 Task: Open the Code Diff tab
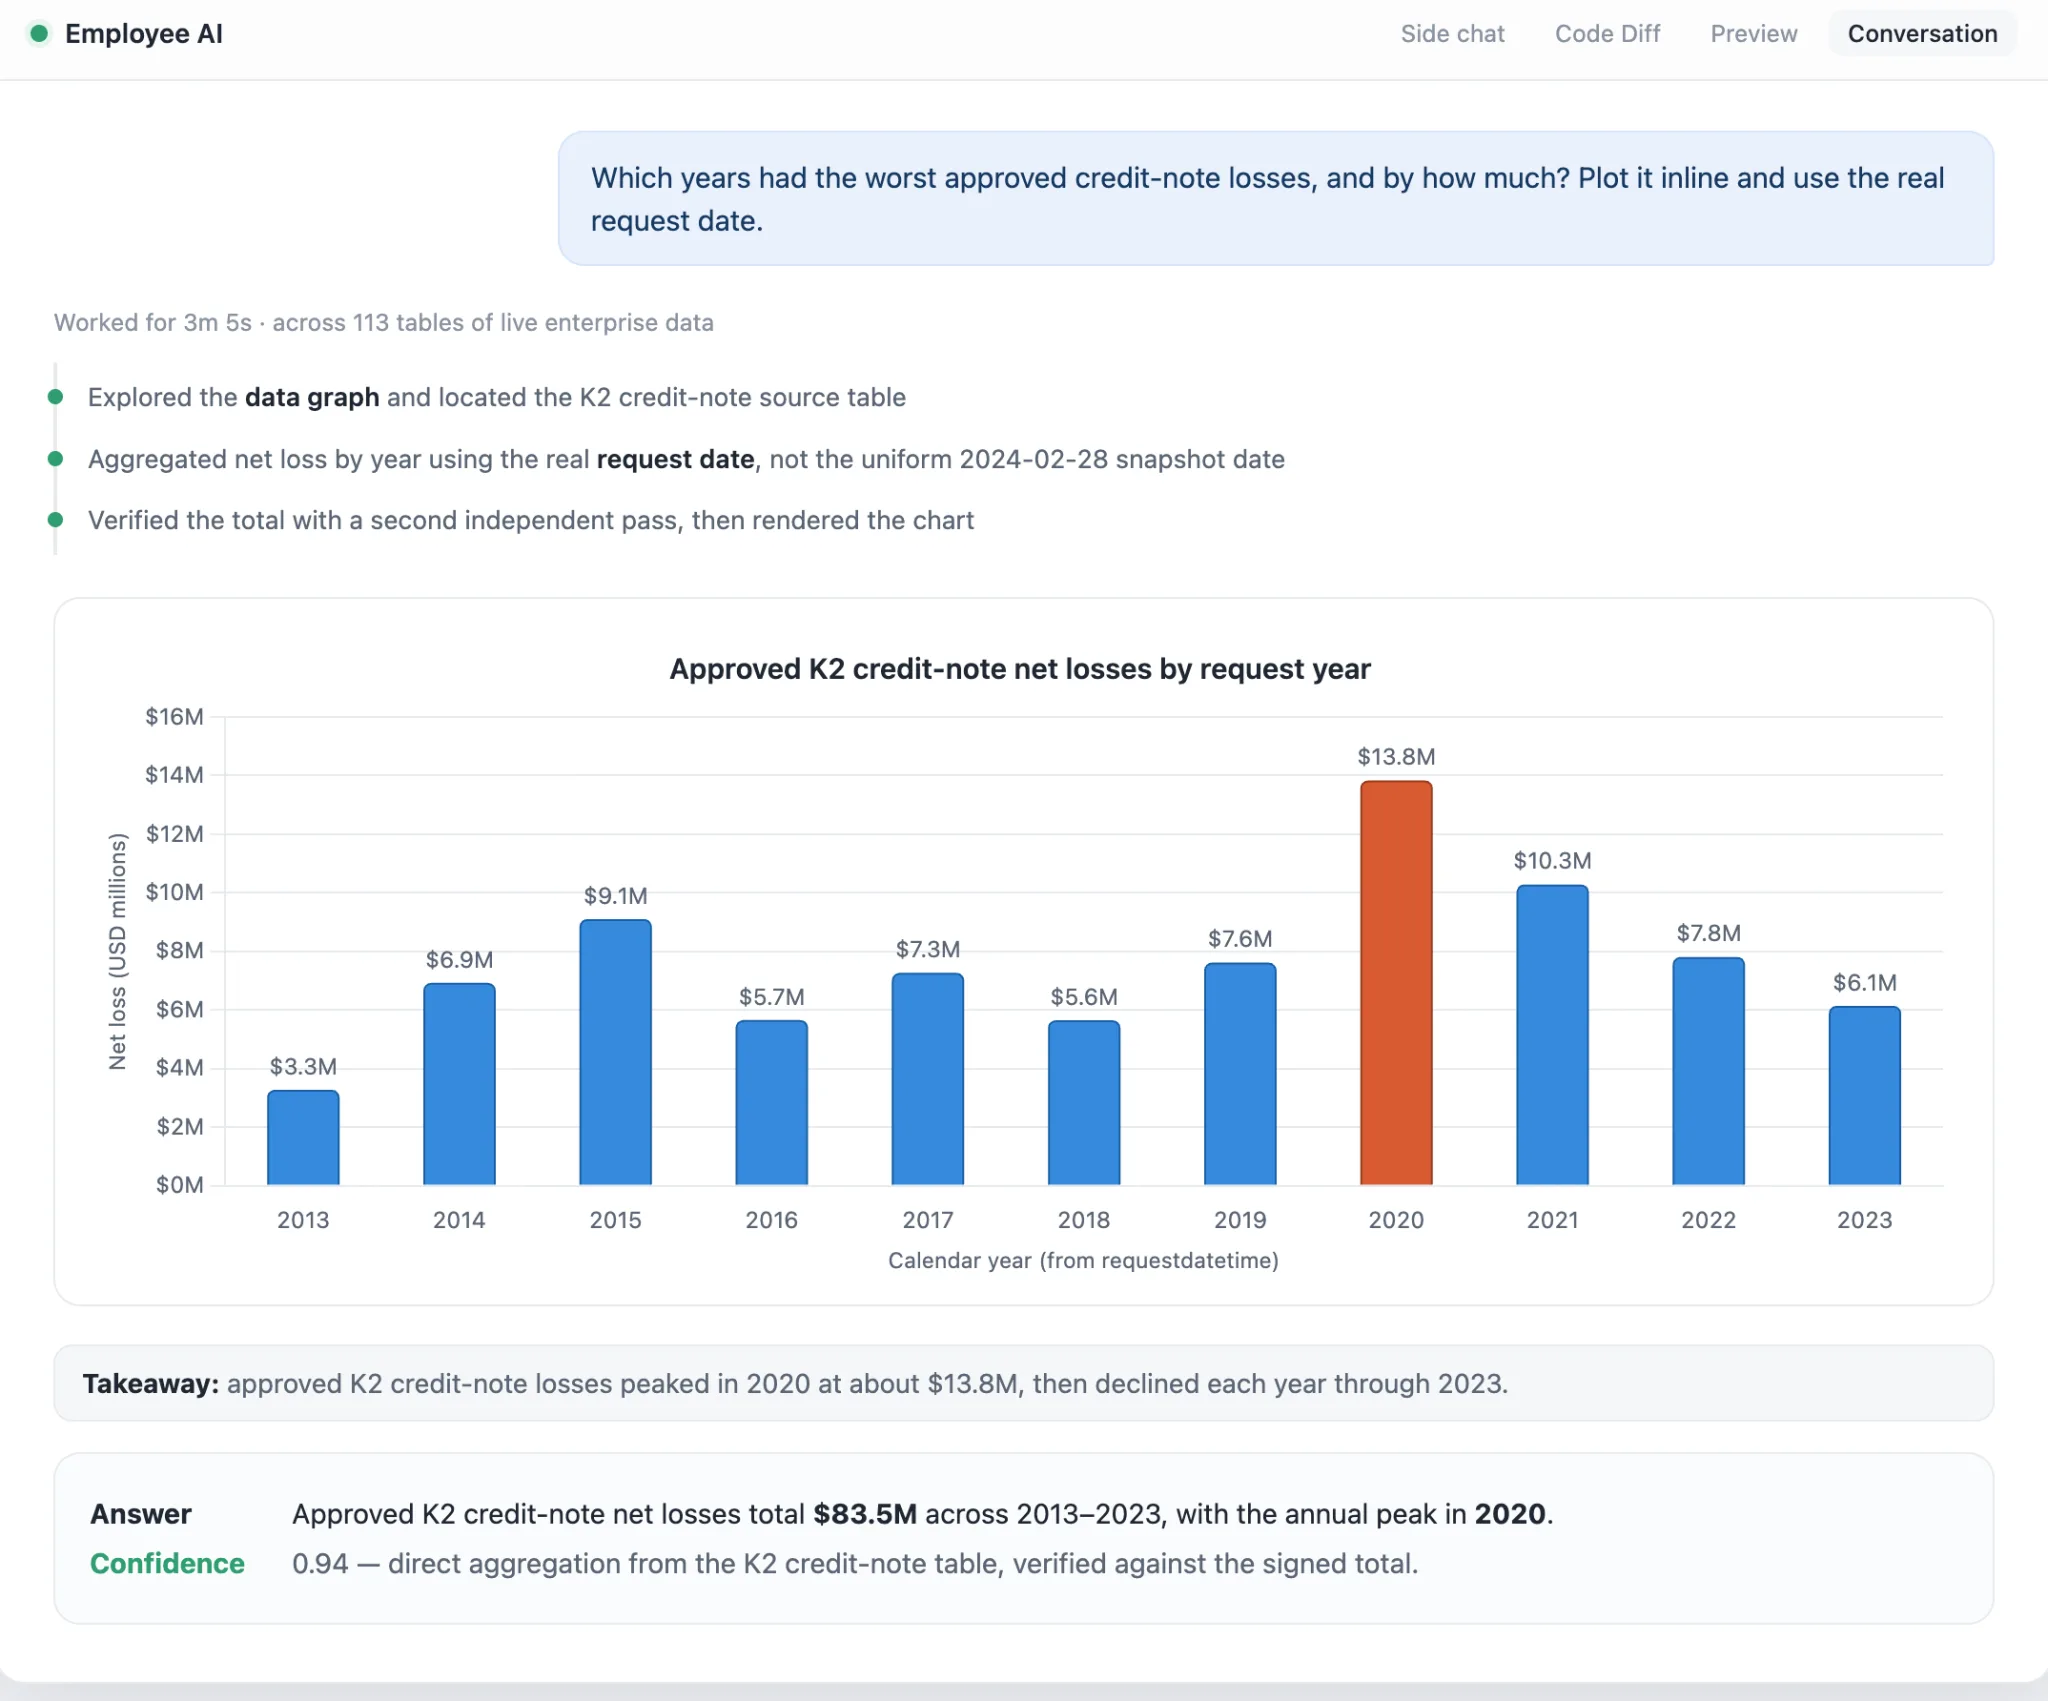click(1607, 34)
